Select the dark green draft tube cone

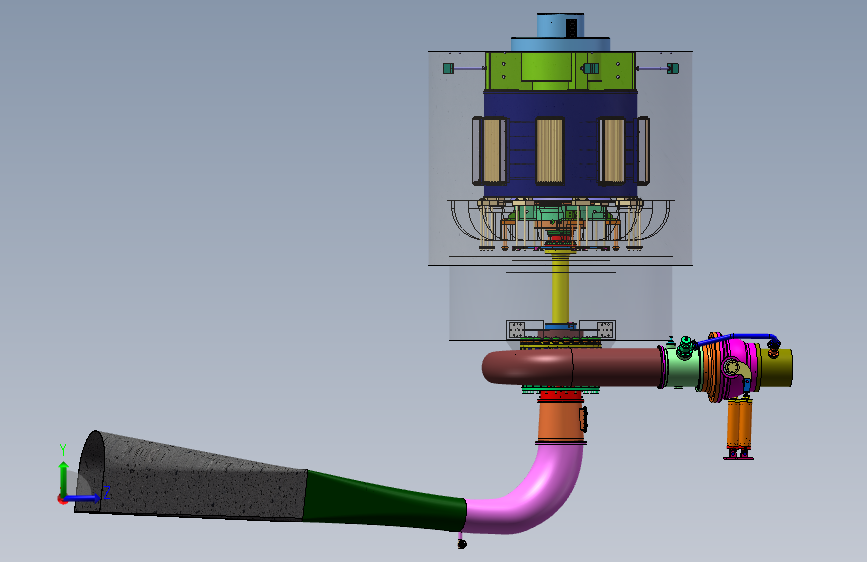point(385,501)
